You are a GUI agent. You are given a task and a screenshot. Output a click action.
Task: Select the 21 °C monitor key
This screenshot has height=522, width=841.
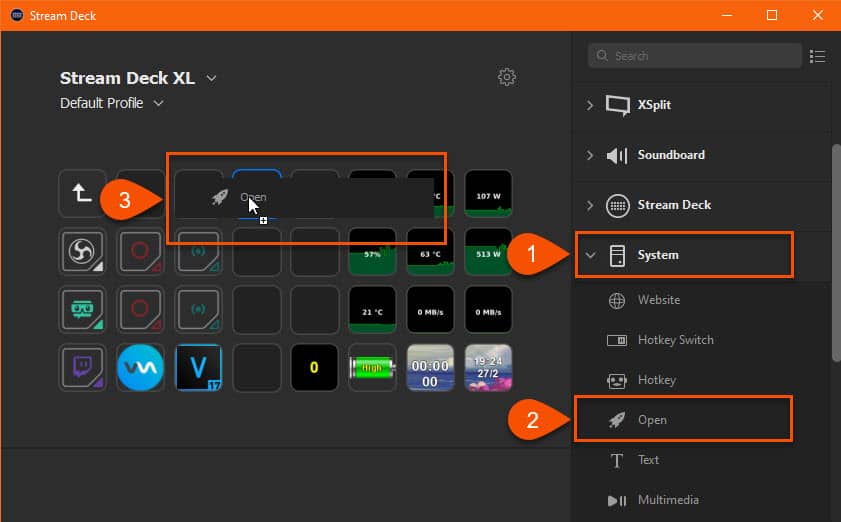click(x=372, y=310)
